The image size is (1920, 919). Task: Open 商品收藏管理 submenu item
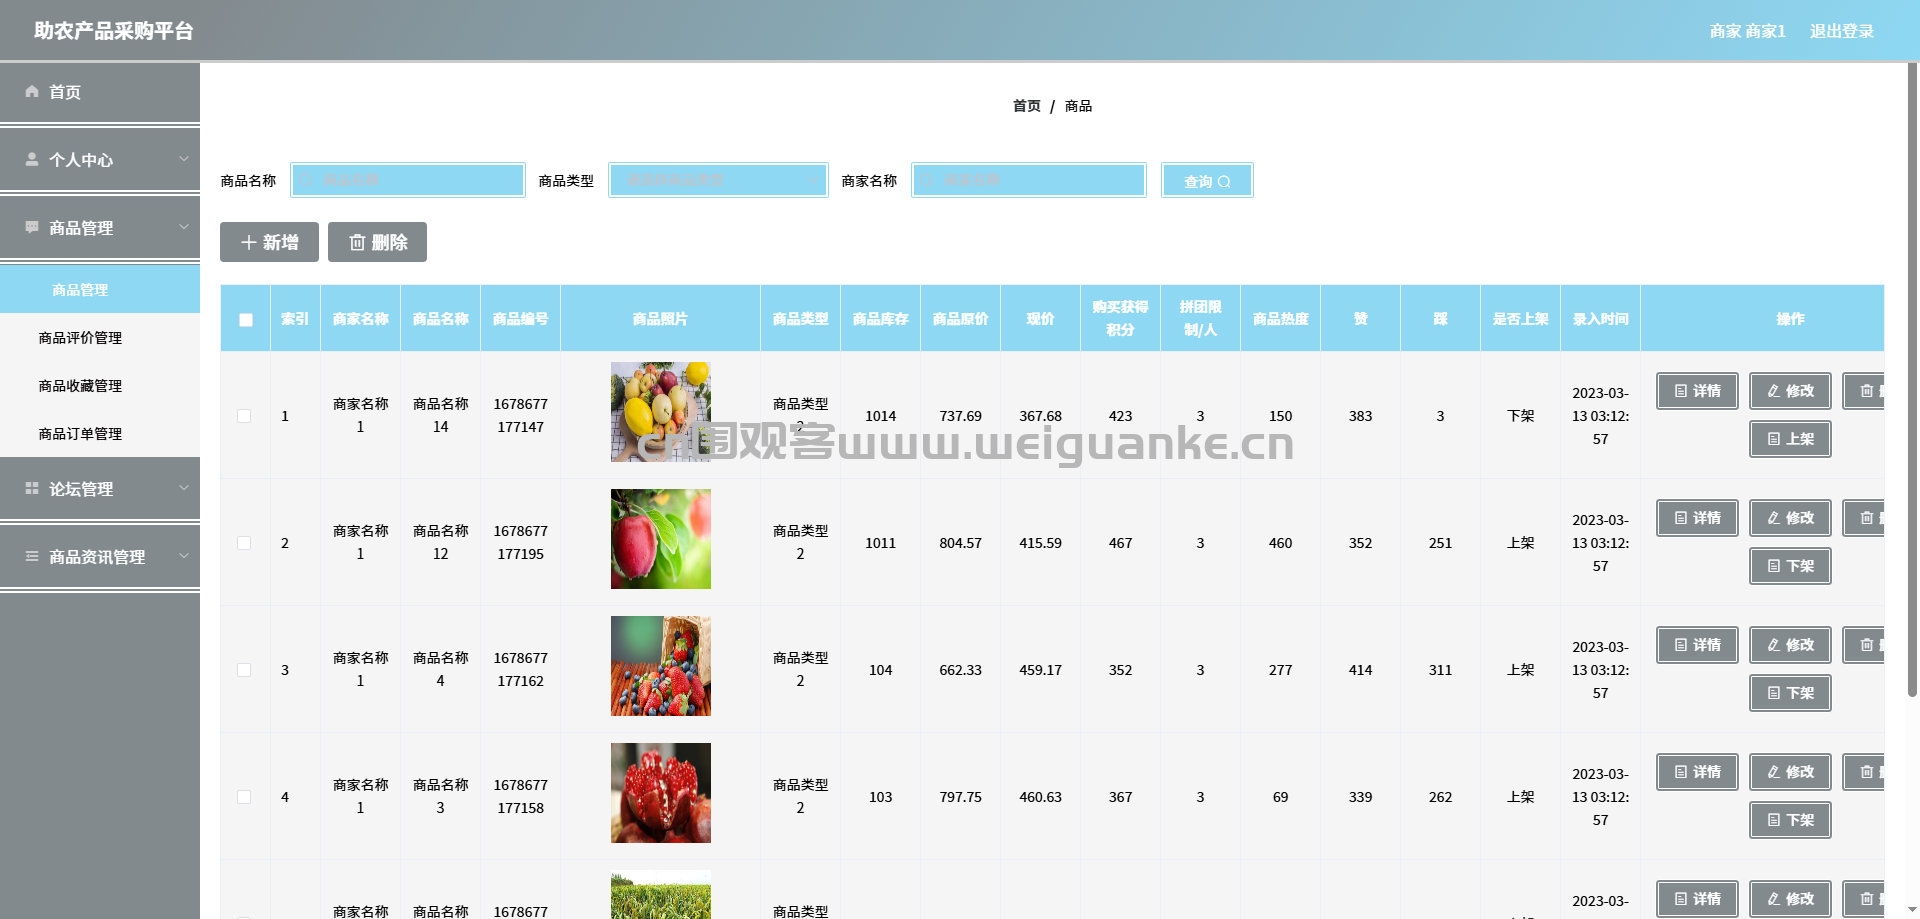click(100, 386)
